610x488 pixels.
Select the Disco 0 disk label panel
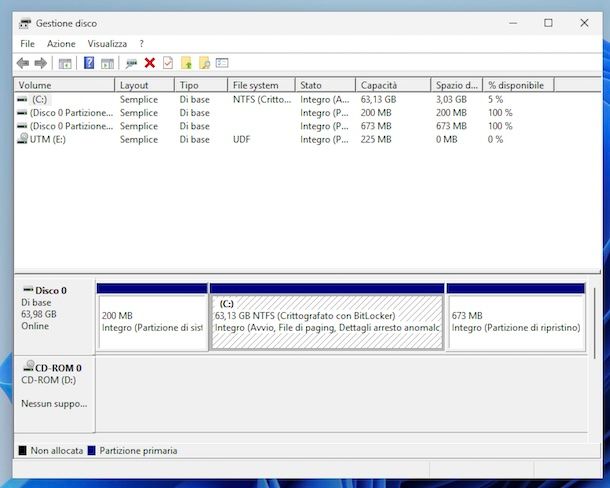(x=54, y=316)
